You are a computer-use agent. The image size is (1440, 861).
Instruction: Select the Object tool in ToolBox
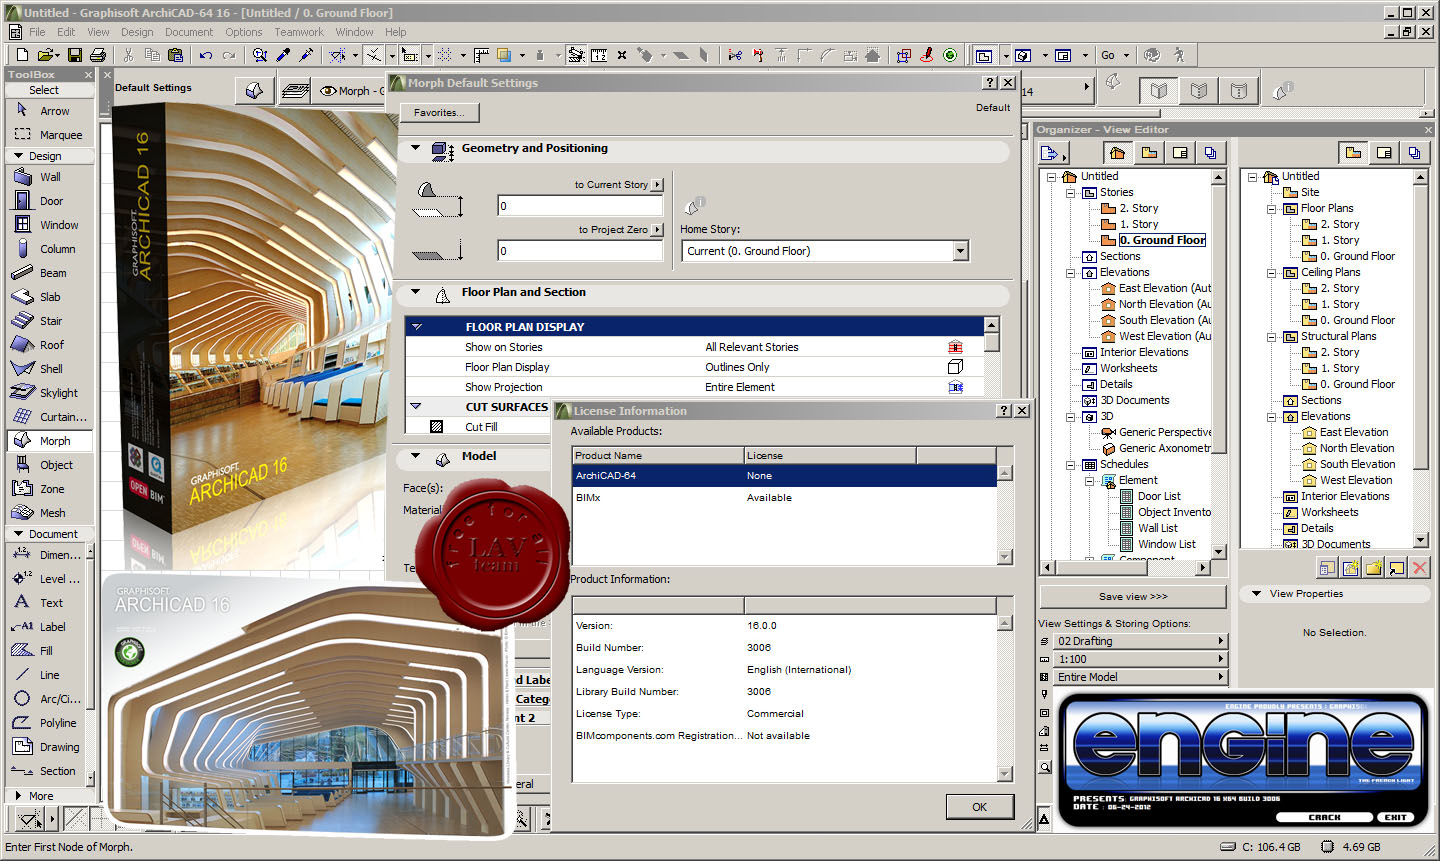point(50,465)
